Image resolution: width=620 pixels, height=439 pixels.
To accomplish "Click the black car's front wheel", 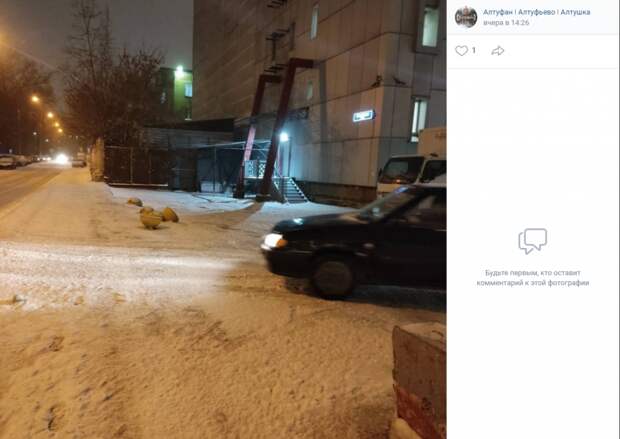I will 334,277.
